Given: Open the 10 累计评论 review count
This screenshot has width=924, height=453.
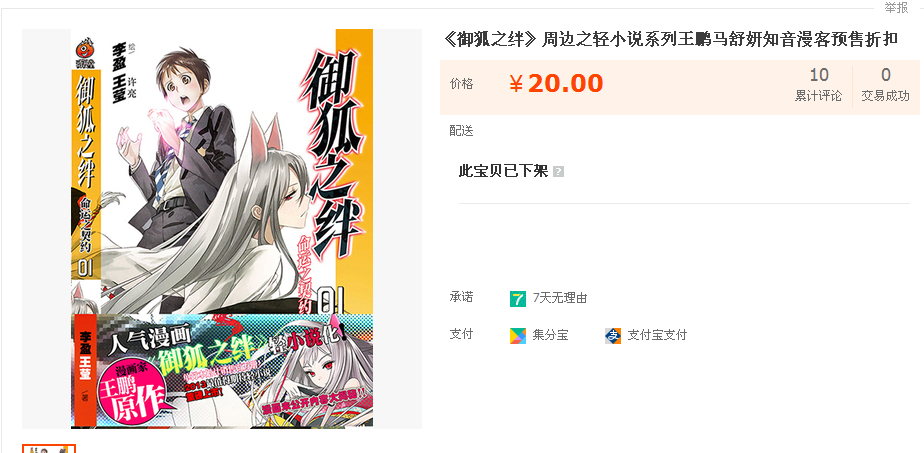Looking at the screenshot, I should 819,85.
